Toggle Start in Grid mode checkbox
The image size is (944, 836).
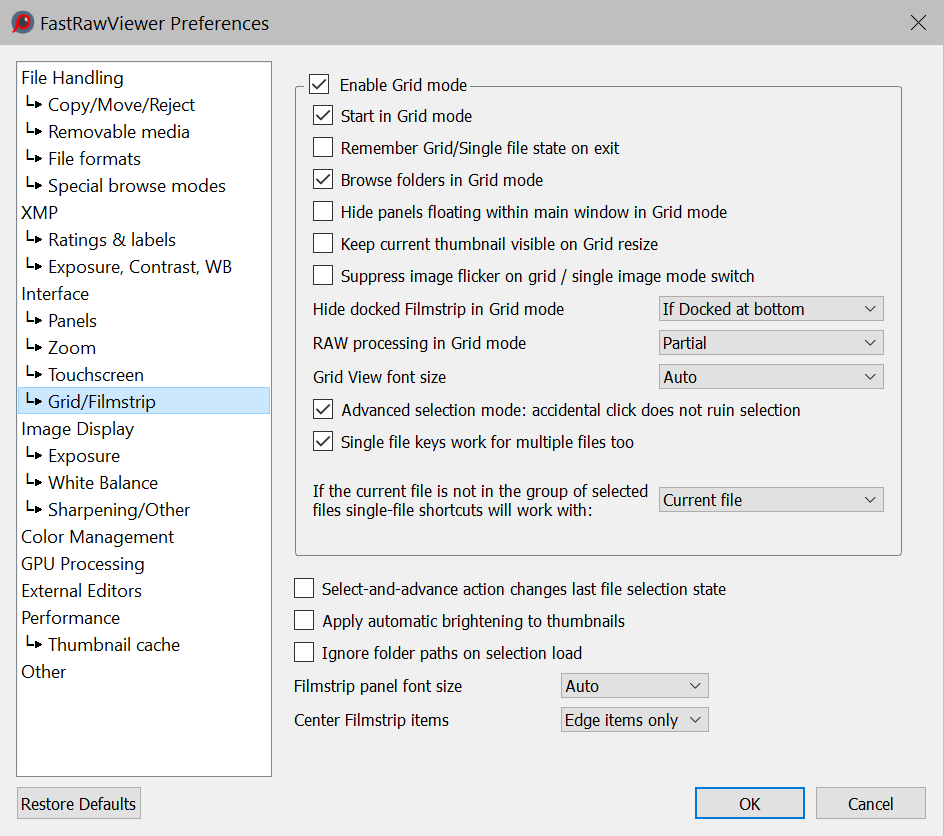coord(323,116)
